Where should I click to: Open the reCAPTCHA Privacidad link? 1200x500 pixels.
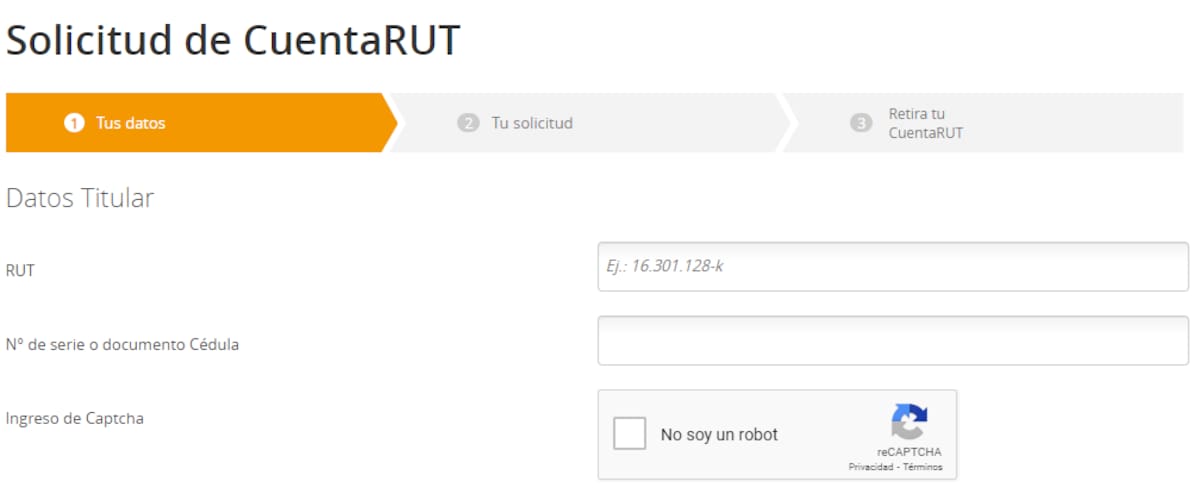tap(870, 467)
